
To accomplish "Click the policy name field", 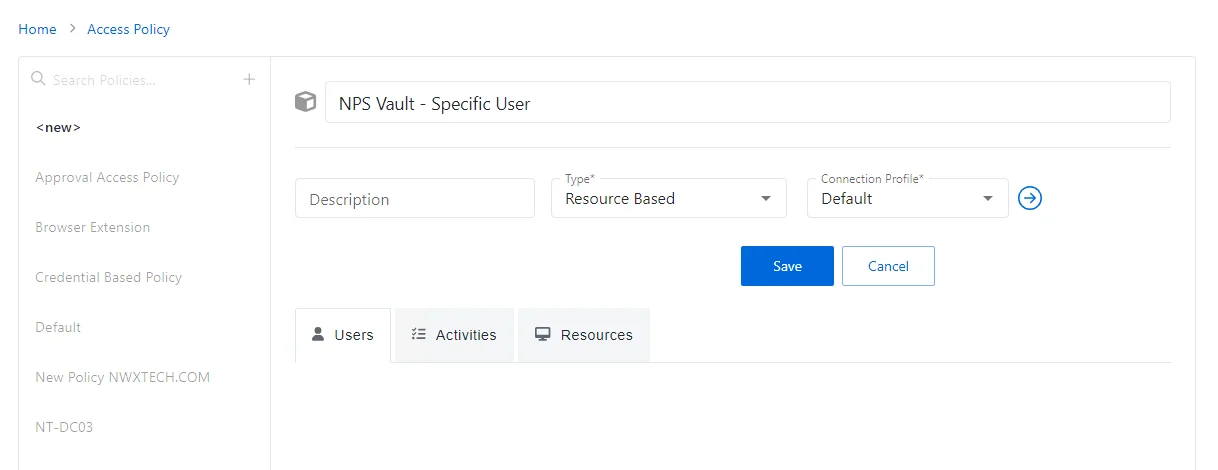I will [x=748, y=103].
